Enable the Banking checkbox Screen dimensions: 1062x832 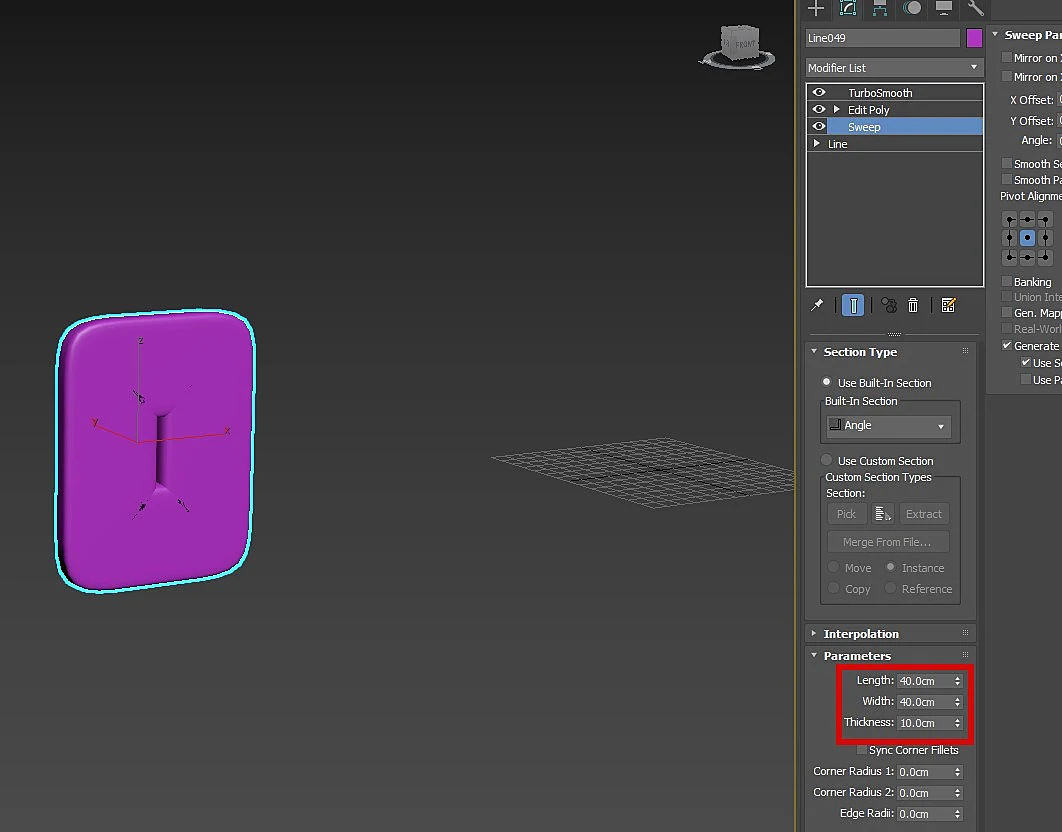(1007, 281)
